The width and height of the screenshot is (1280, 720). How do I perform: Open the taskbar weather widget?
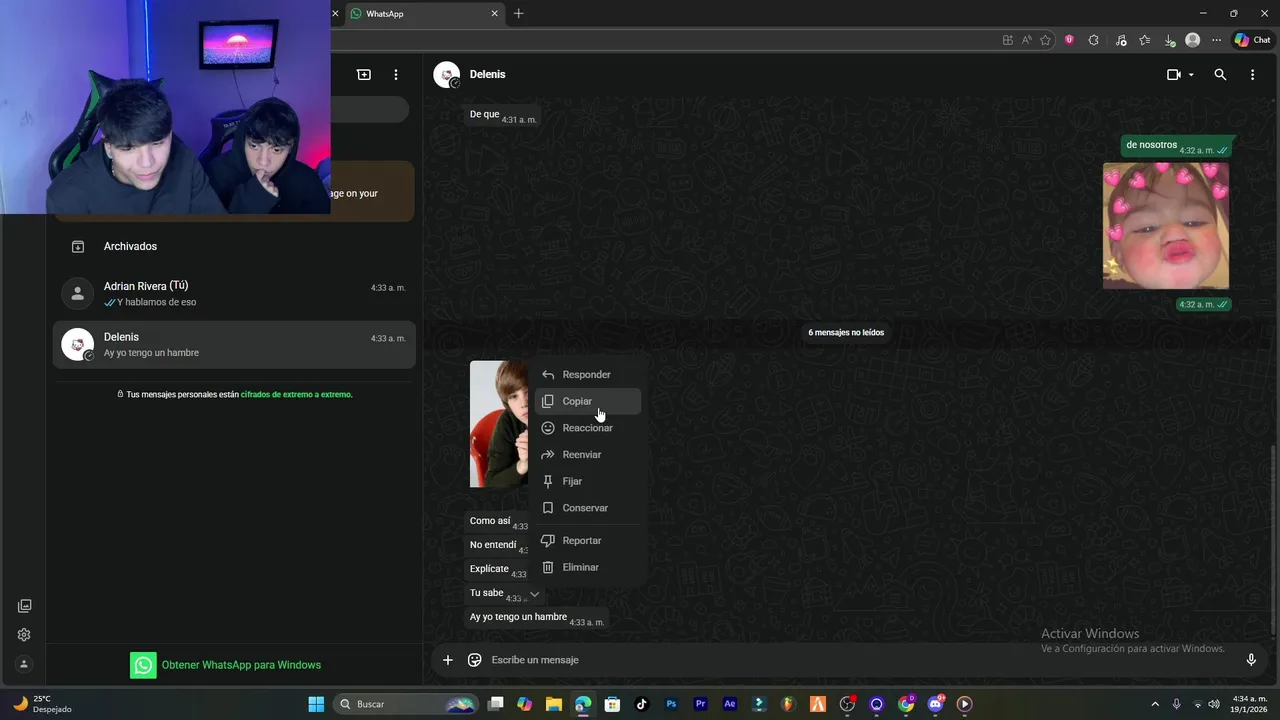pos(40,704)
